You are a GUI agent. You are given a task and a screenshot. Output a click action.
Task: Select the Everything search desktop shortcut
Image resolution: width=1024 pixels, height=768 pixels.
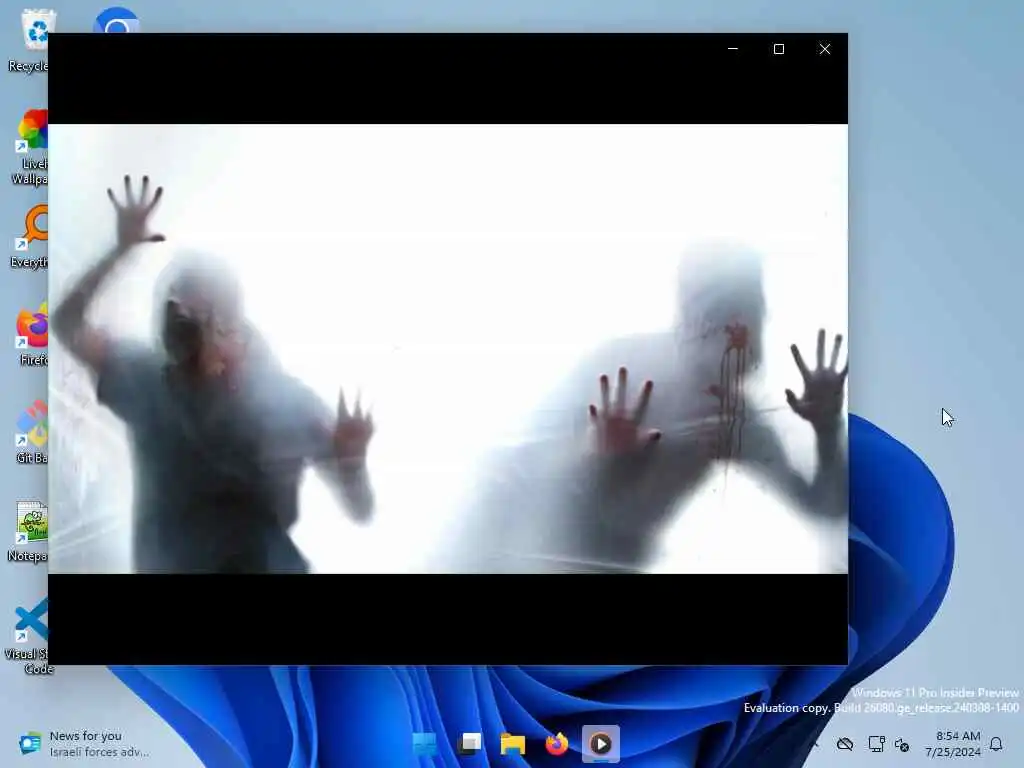point(30,236)
